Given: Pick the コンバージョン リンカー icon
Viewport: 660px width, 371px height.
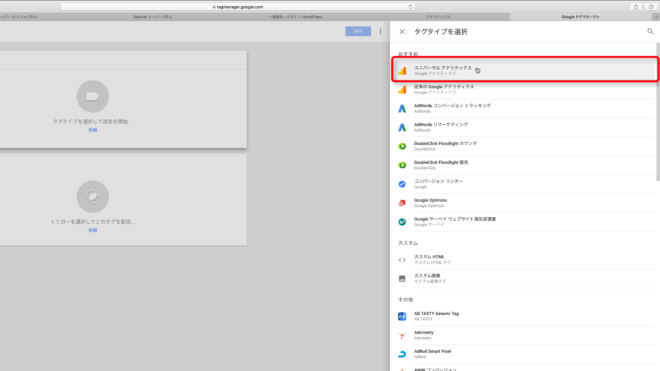Looking at the screenshot, I should 402,184.
